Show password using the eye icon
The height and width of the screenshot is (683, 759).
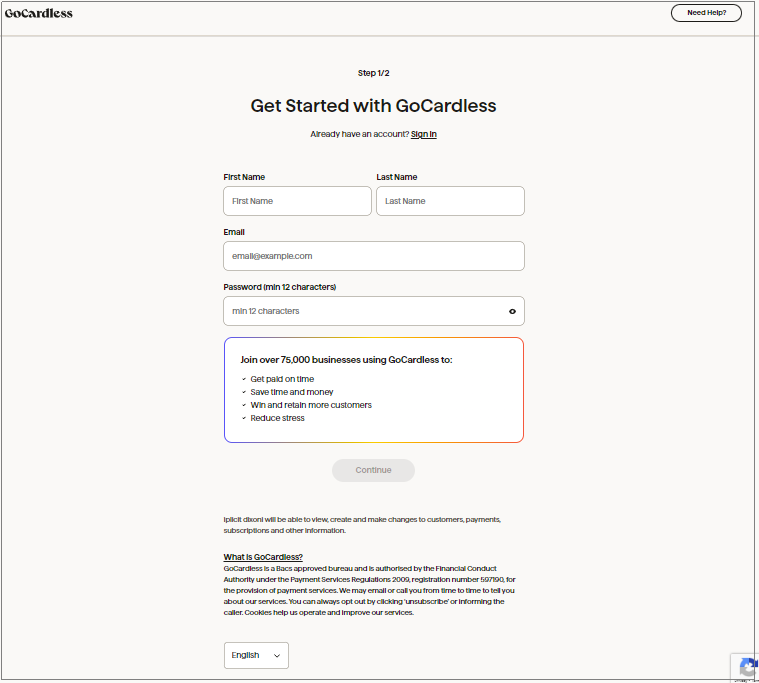pyautogui.click(x=512, y=311)
